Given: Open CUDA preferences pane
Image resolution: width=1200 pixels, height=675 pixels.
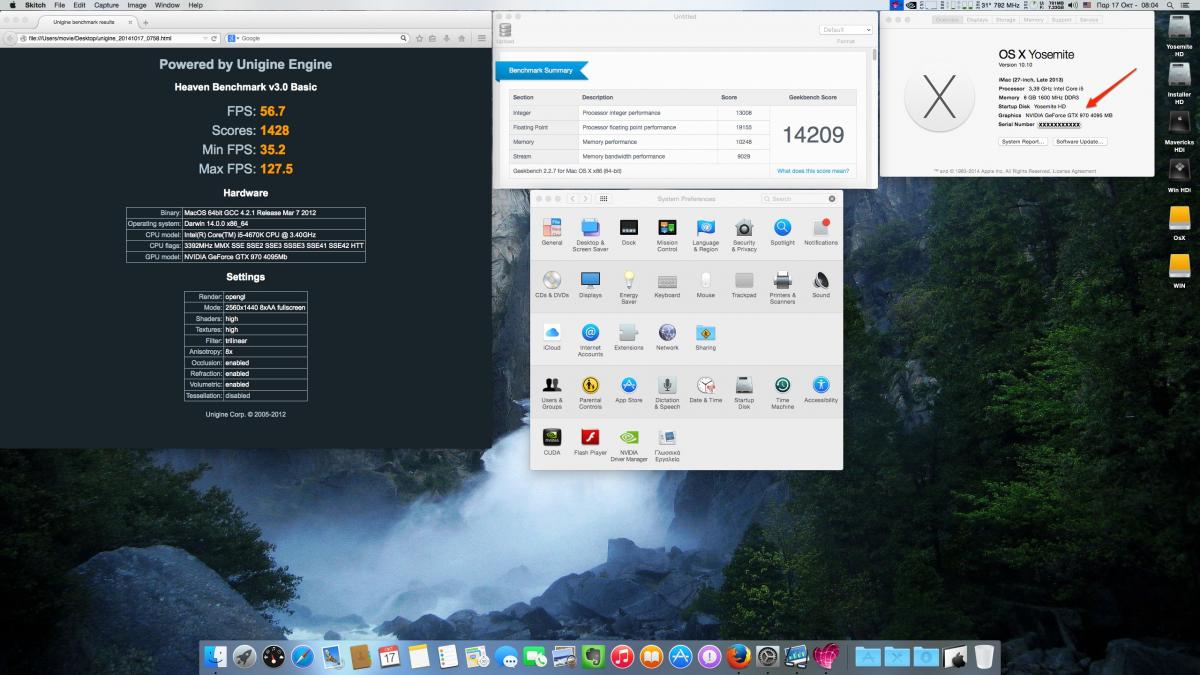Looking at the screenshot, I should point(552,441).
